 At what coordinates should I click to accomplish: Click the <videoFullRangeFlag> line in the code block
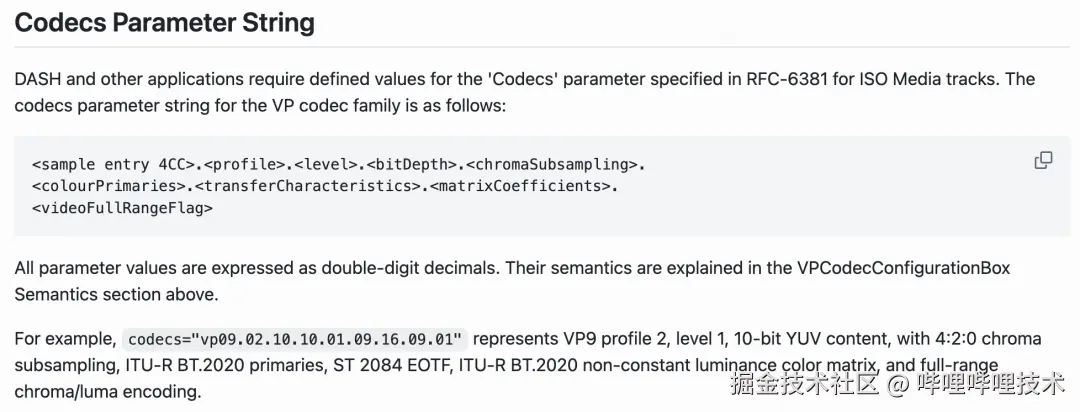[122, 208]
